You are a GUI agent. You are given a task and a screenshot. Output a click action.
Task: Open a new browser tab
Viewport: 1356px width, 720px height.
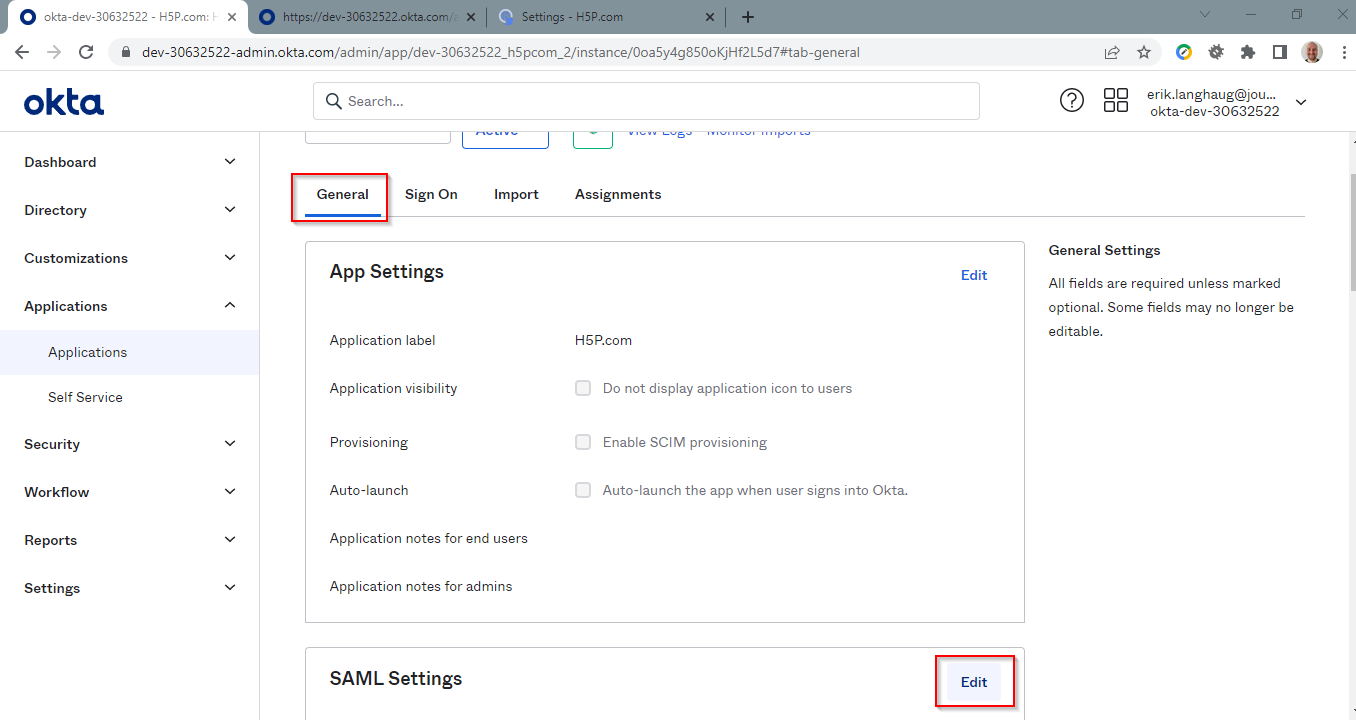pos(748,17)
